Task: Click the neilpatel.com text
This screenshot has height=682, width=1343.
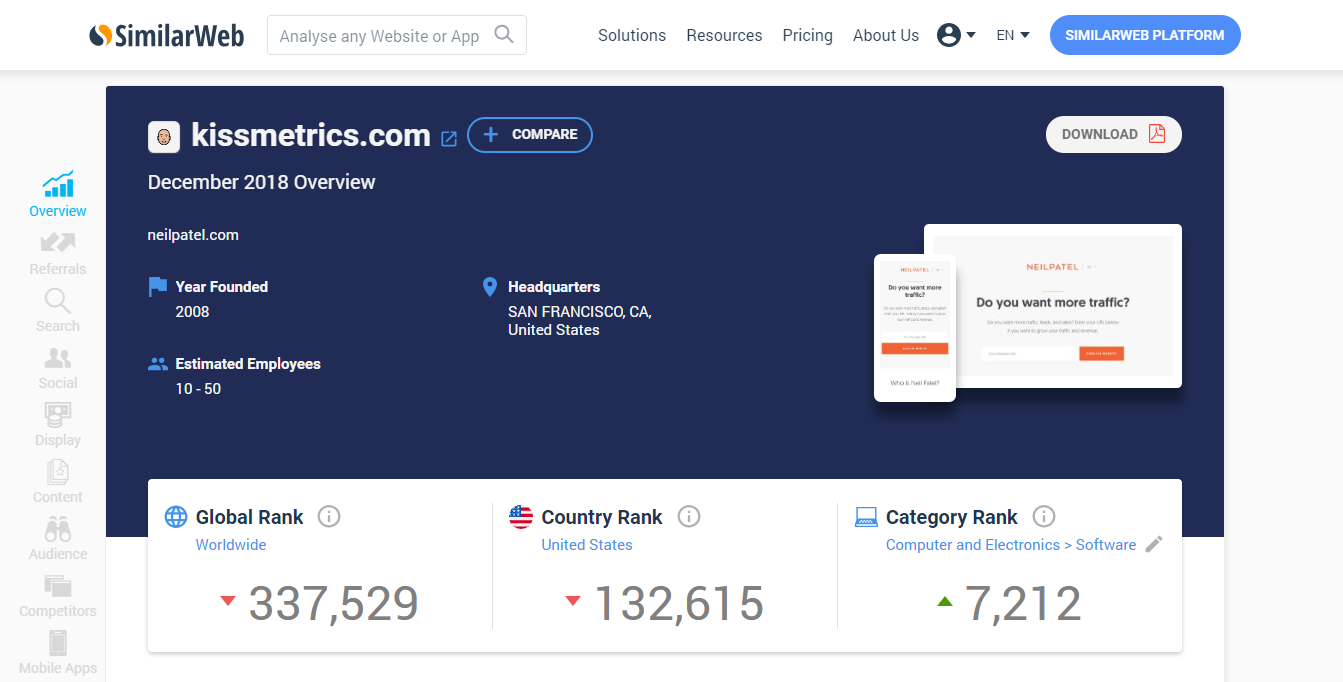Action: pyautogui.click(x=193, y=235)
